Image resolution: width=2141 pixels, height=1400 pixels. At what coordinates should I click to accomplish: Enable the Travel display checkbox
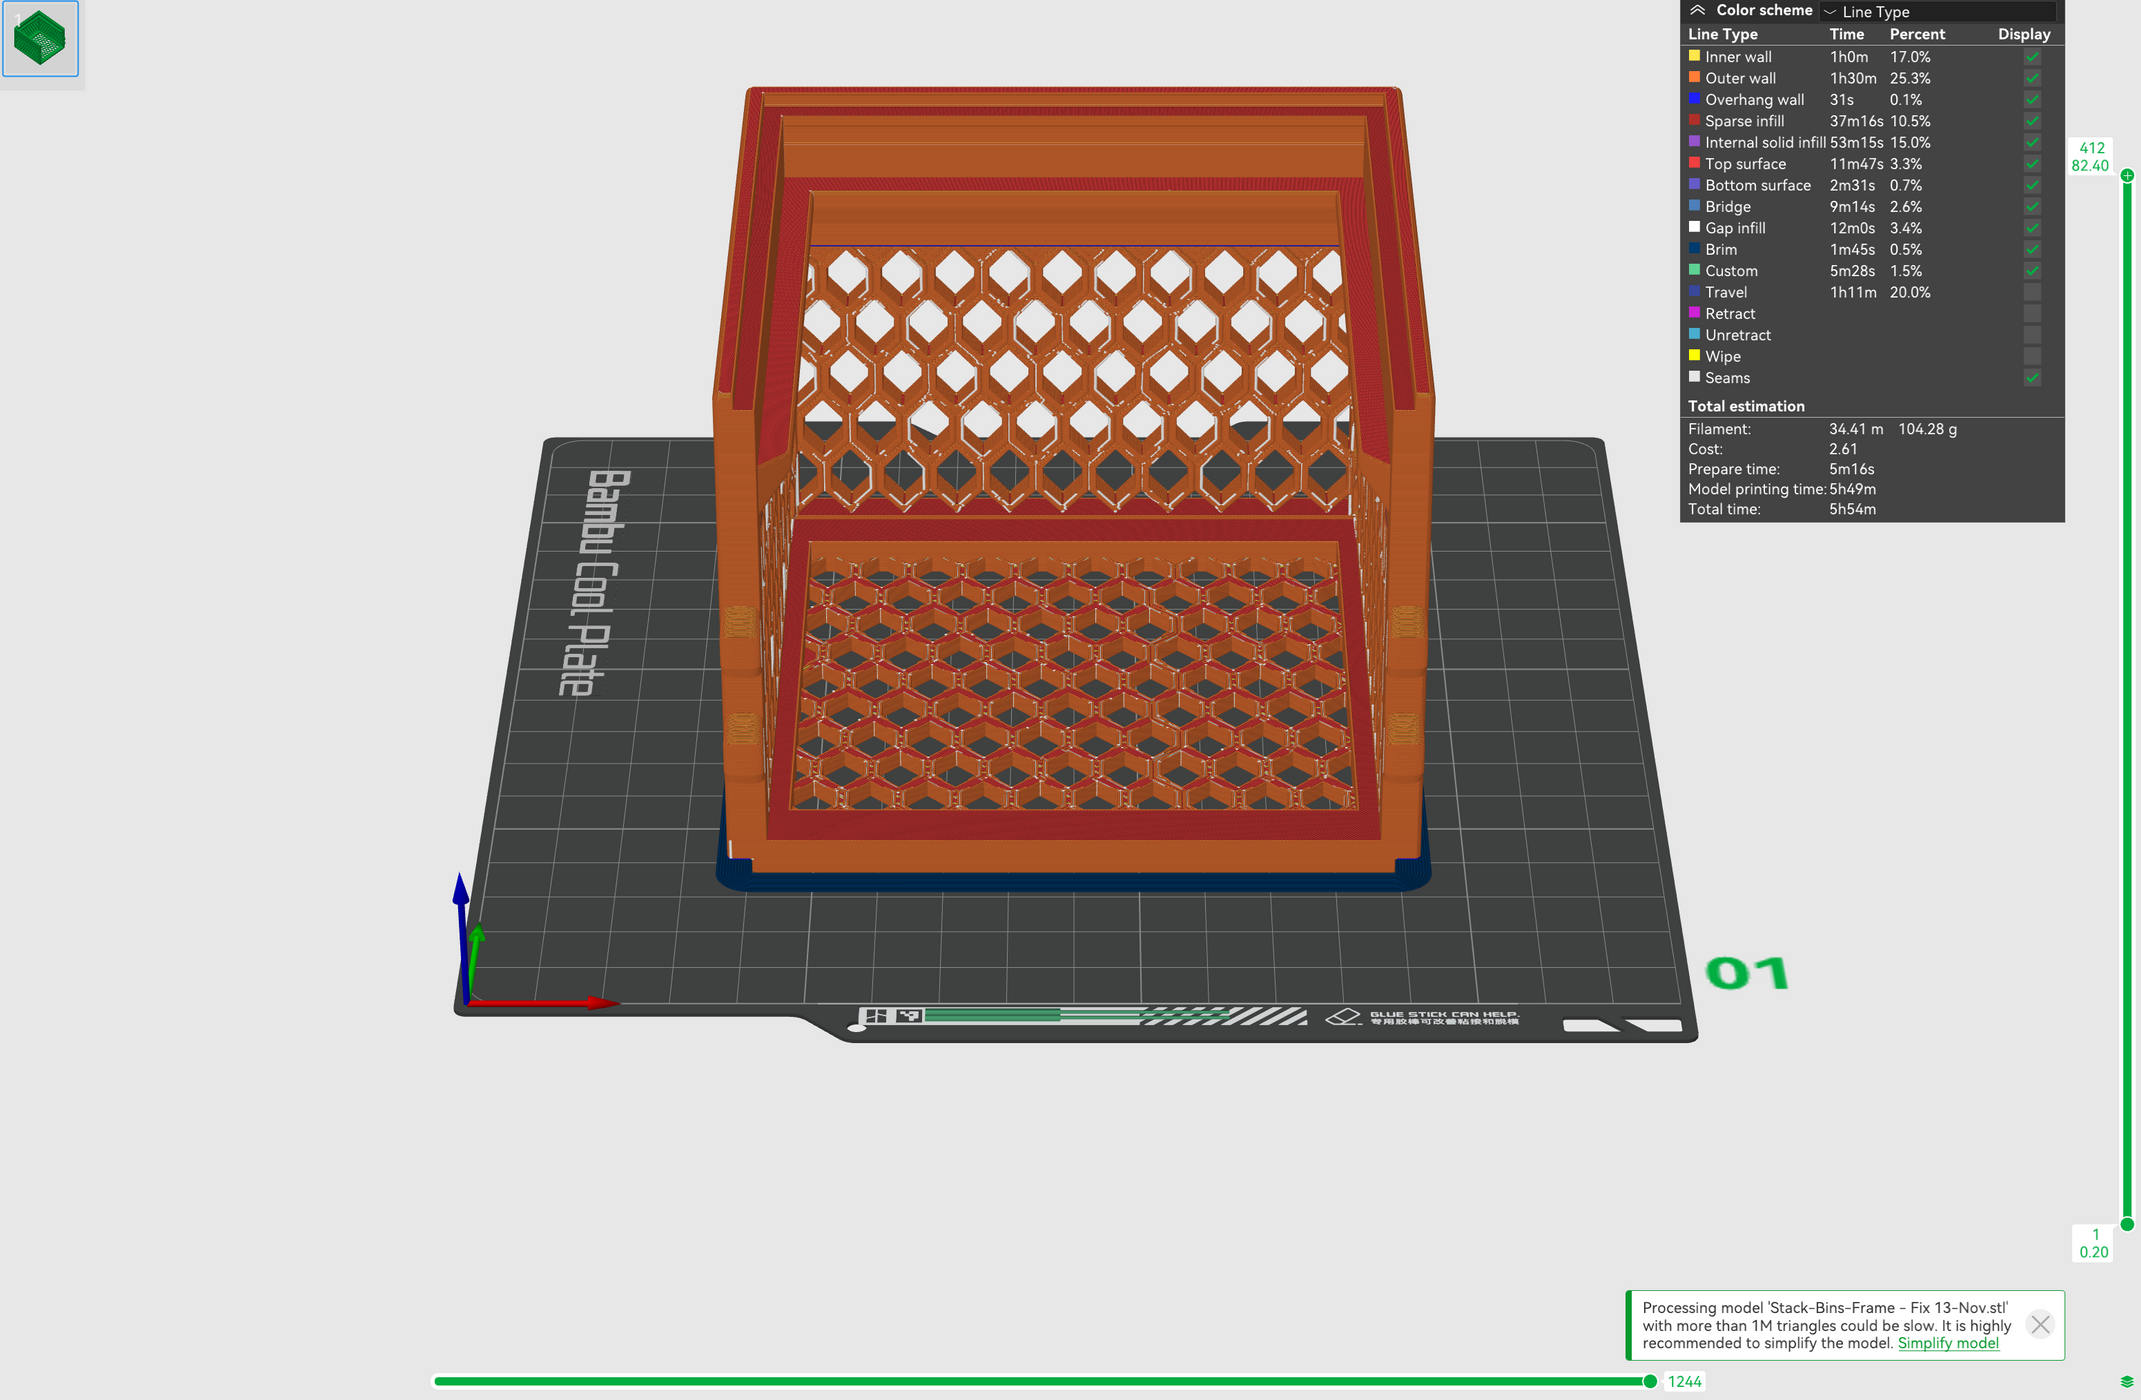[x=2032, y=292]
